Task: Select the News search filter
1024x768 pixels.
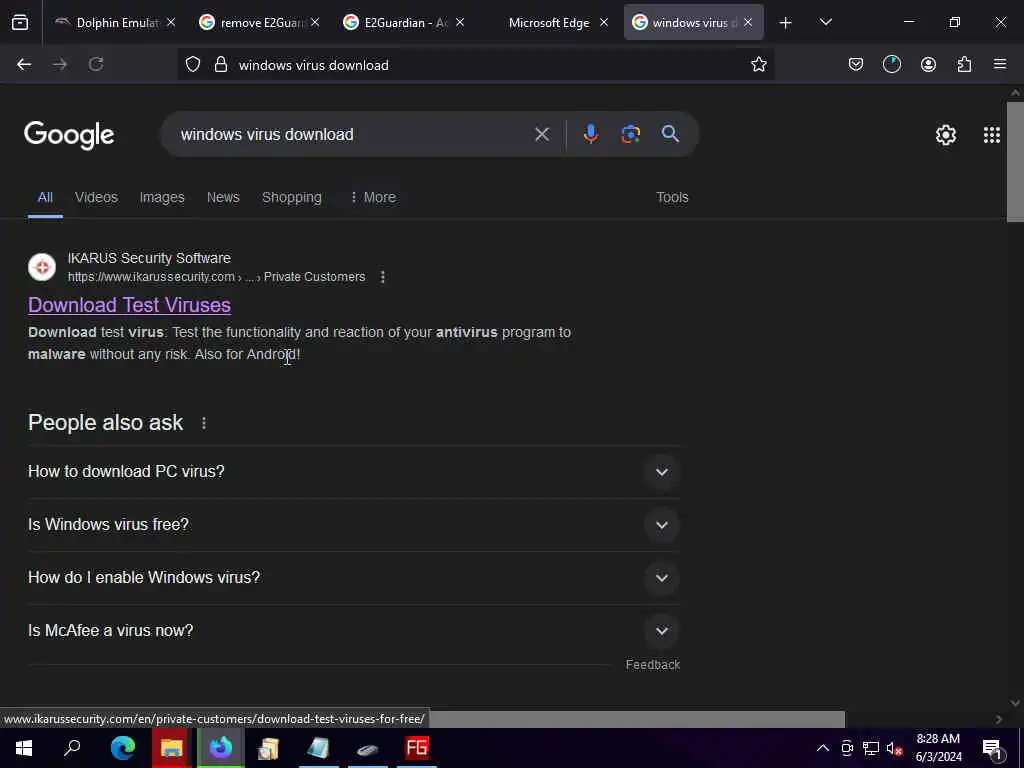Action: tap(223, 197)
